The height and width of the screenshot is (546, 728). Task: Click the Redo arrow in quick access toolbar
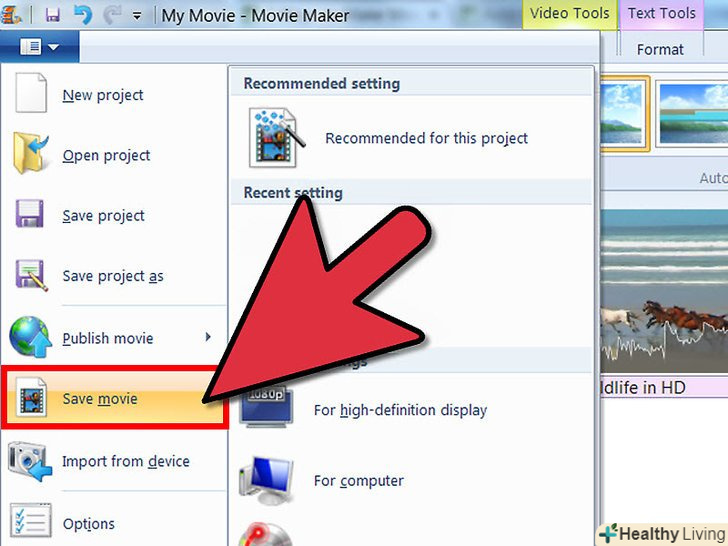[x=112, y=15]
